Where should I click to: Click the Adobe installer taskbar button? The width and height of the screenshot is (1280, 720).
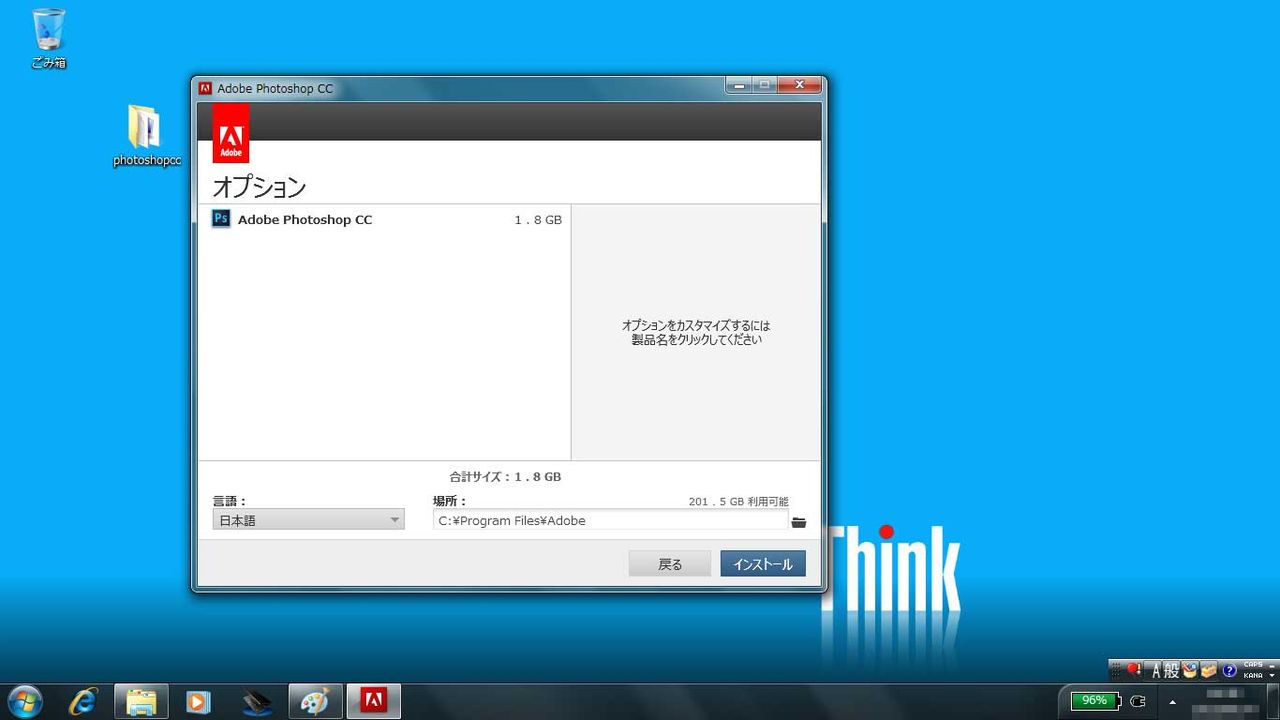click(374, 701)
